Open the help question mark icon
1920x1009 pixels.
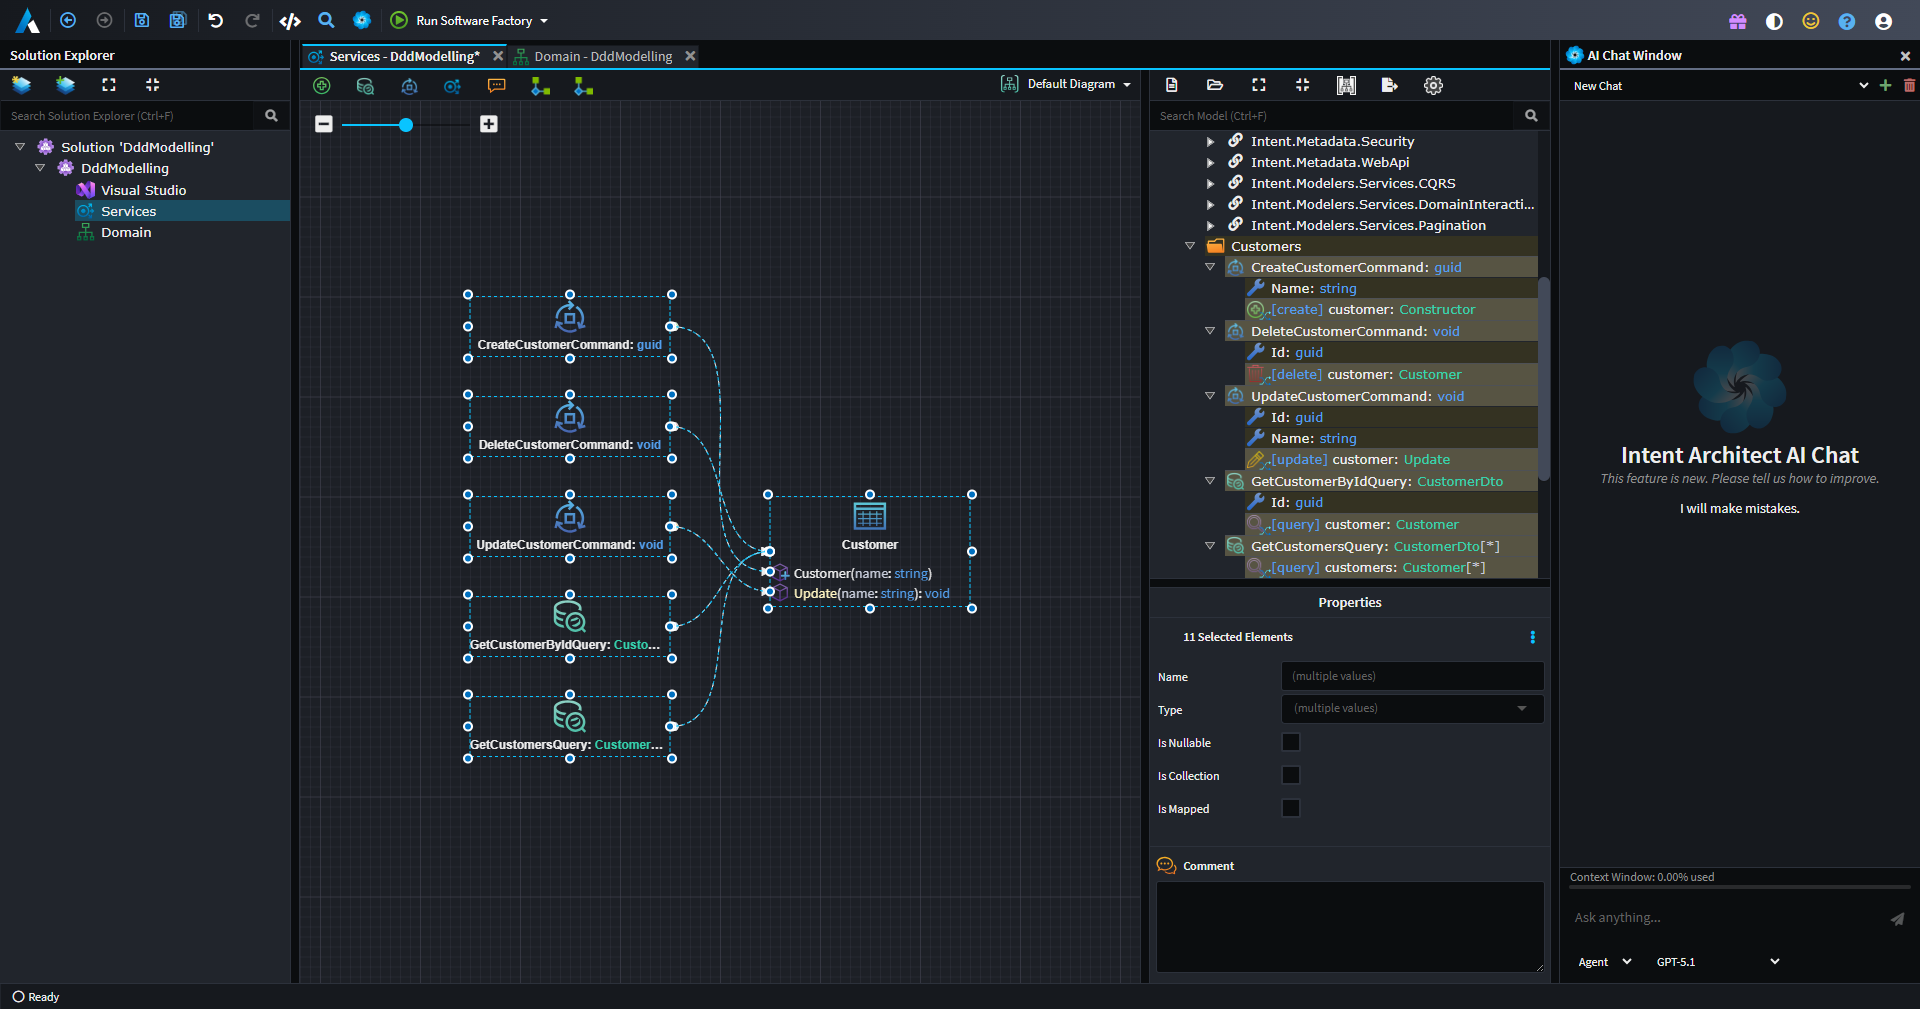pos(1847,21)
